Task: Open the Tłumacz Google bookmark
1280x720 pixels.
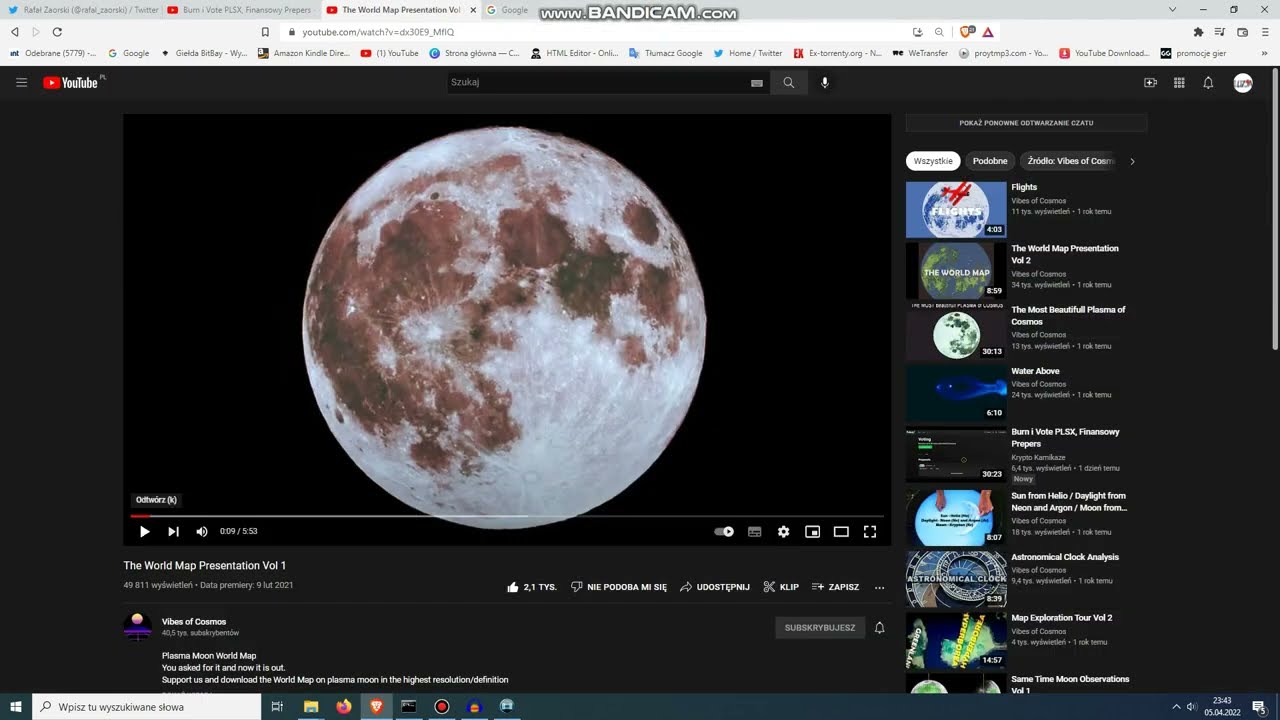Action: click(x=665, y=53)
